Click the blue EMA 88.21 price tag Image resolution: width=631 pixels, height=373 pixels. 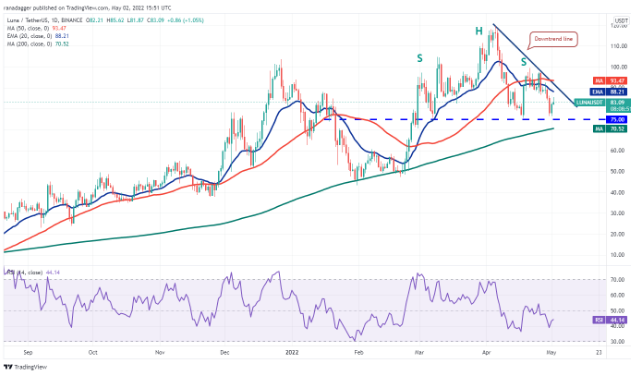pyautogui.click(x=610, y=92)
